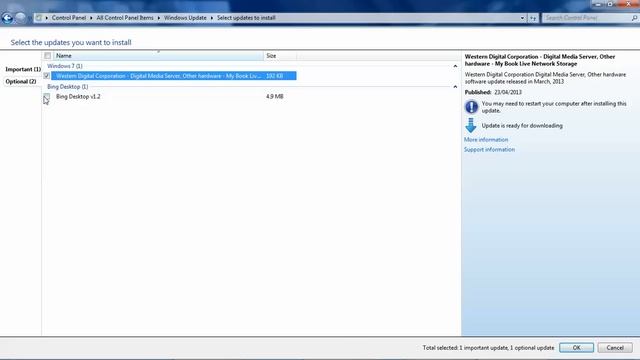
Task: Click the blue download arrow icon
Action: [471, 125]
